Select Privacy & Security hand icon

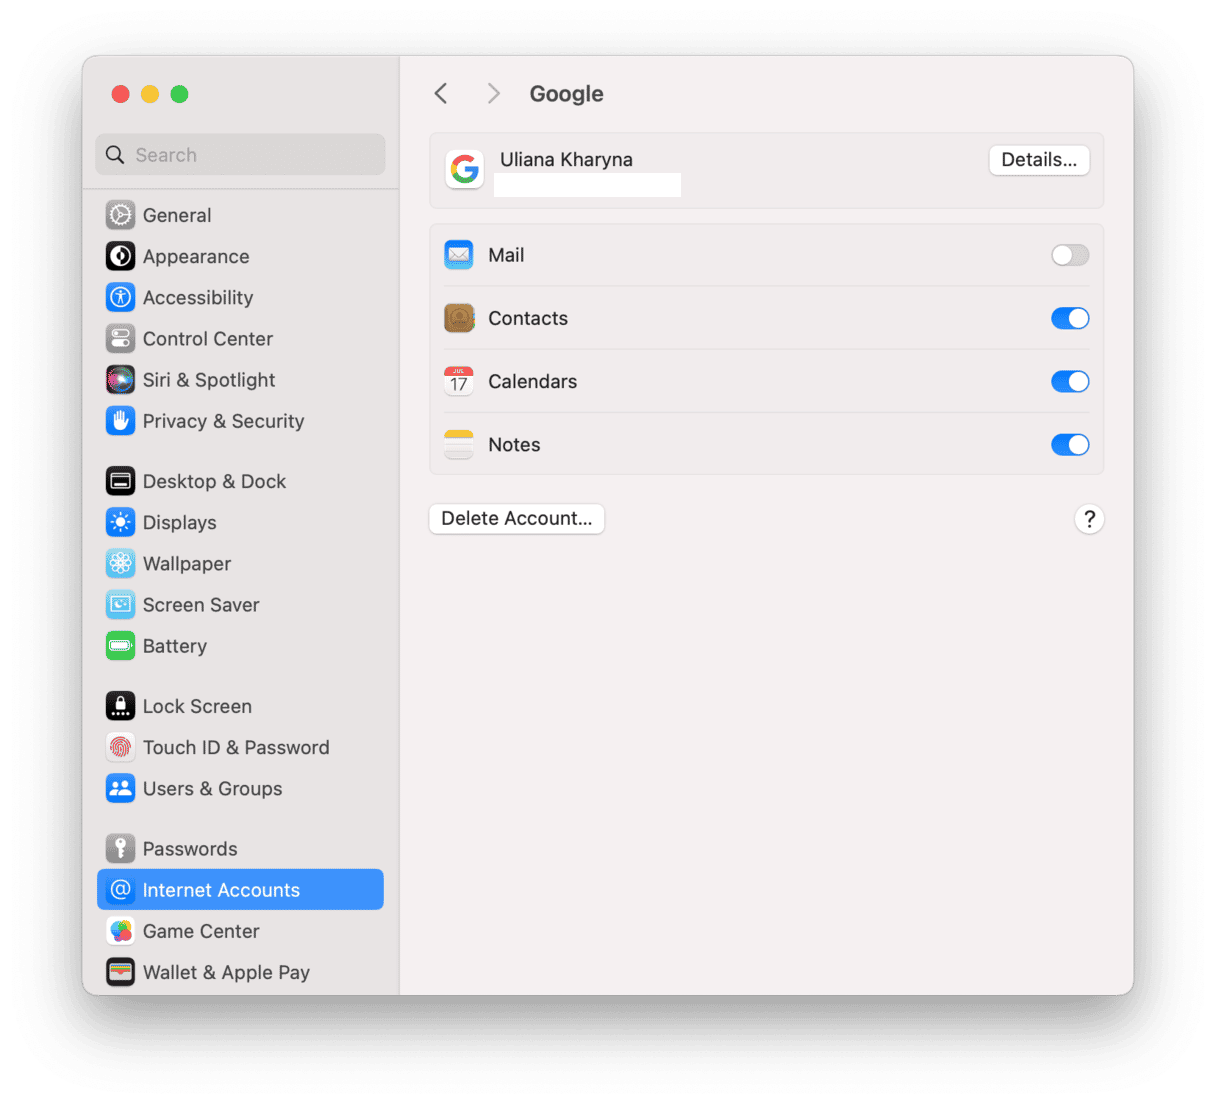coord(120,420)
